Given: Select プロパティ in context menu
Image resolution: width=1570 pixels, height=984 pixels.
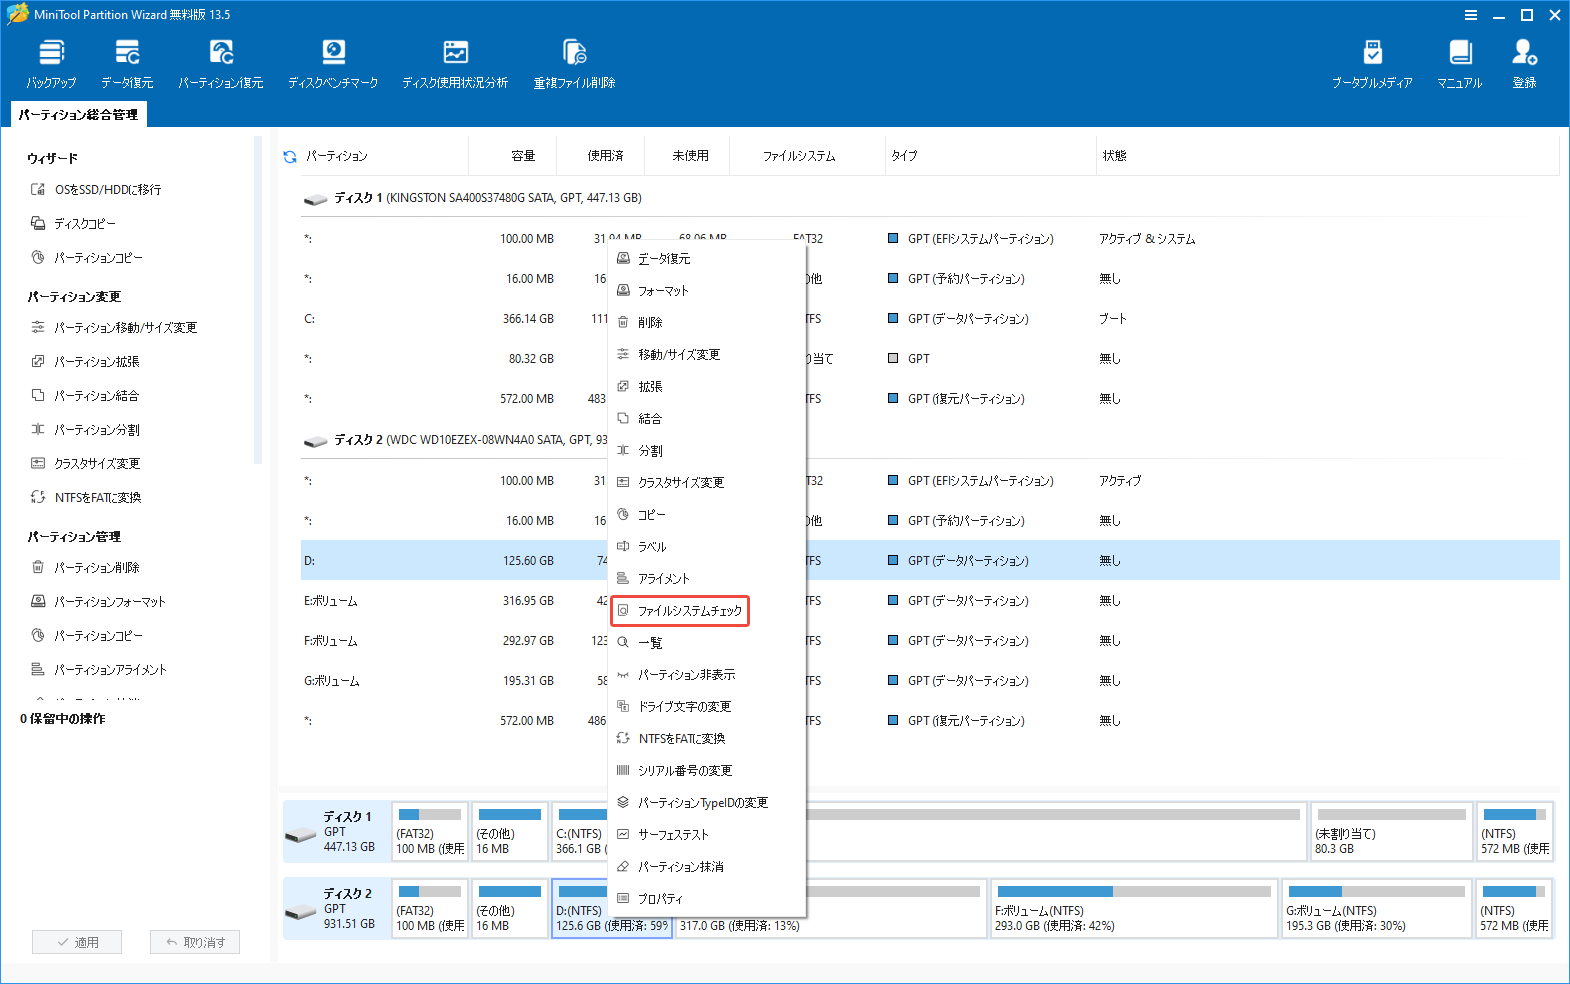Looking at the screenshot, I should [707, 898].
